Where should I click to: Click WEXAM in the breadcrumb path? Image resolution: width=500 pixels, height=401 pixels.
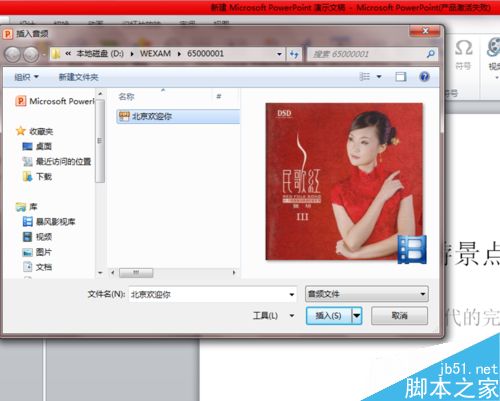pyautogui.click(x=155, y=54)
